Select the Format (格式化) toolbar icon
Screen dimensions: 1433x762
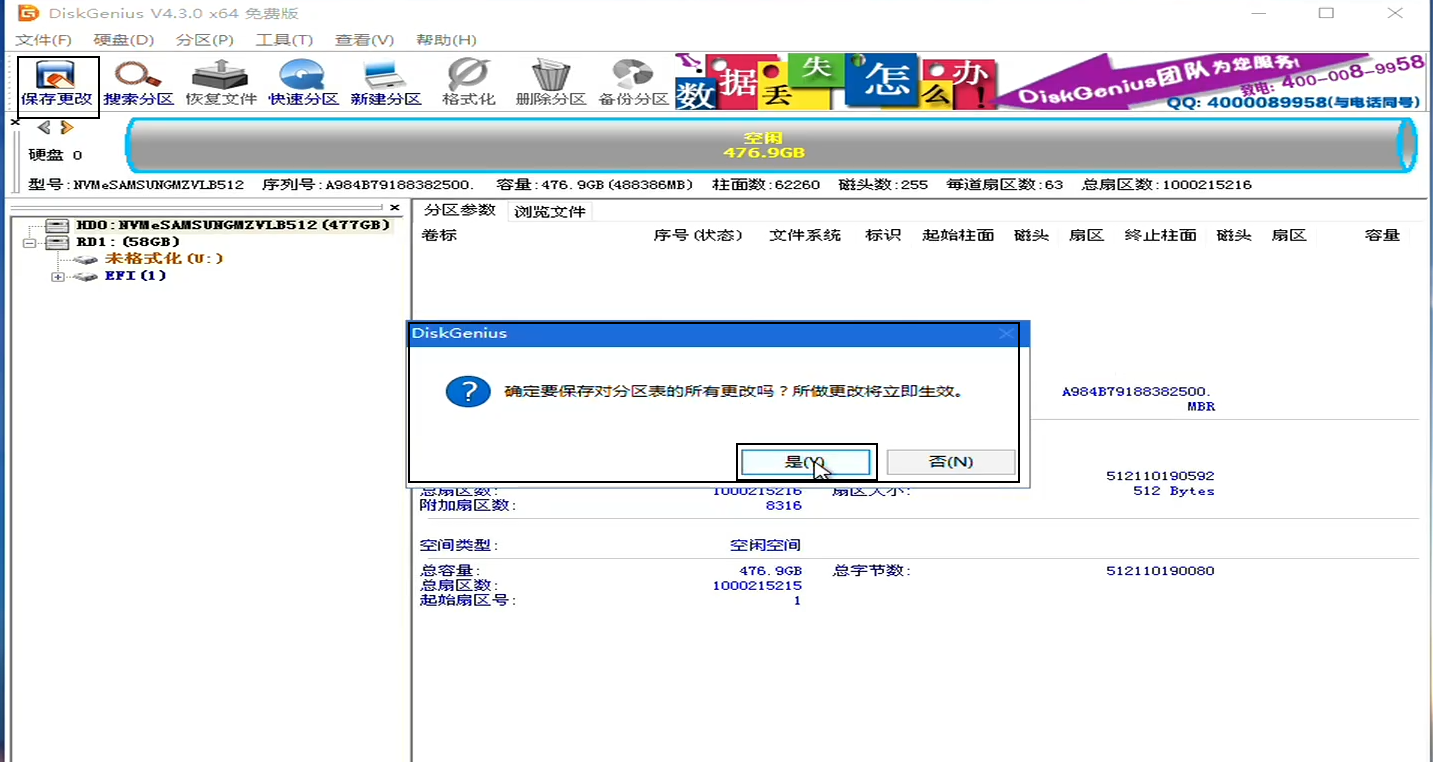point(469,85)
